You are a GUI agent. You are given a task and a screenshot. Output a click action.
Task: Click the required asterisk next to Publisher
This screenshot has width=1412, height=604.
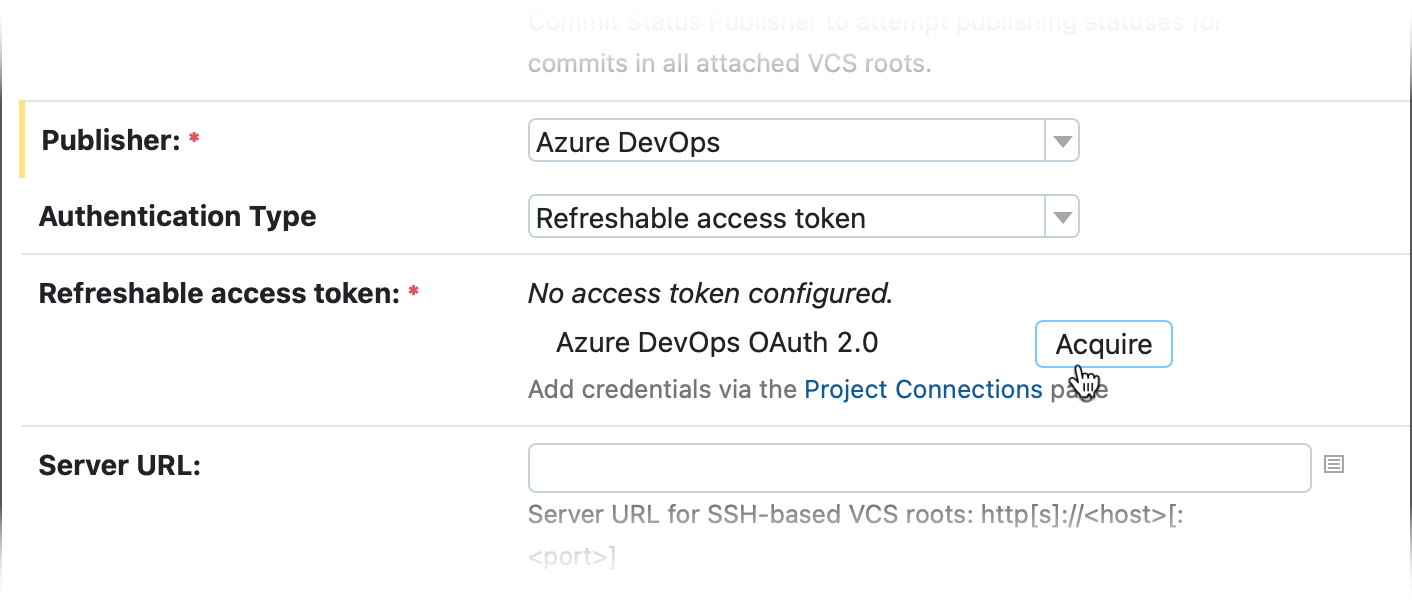pyautogui.click(x=192, y=135)
